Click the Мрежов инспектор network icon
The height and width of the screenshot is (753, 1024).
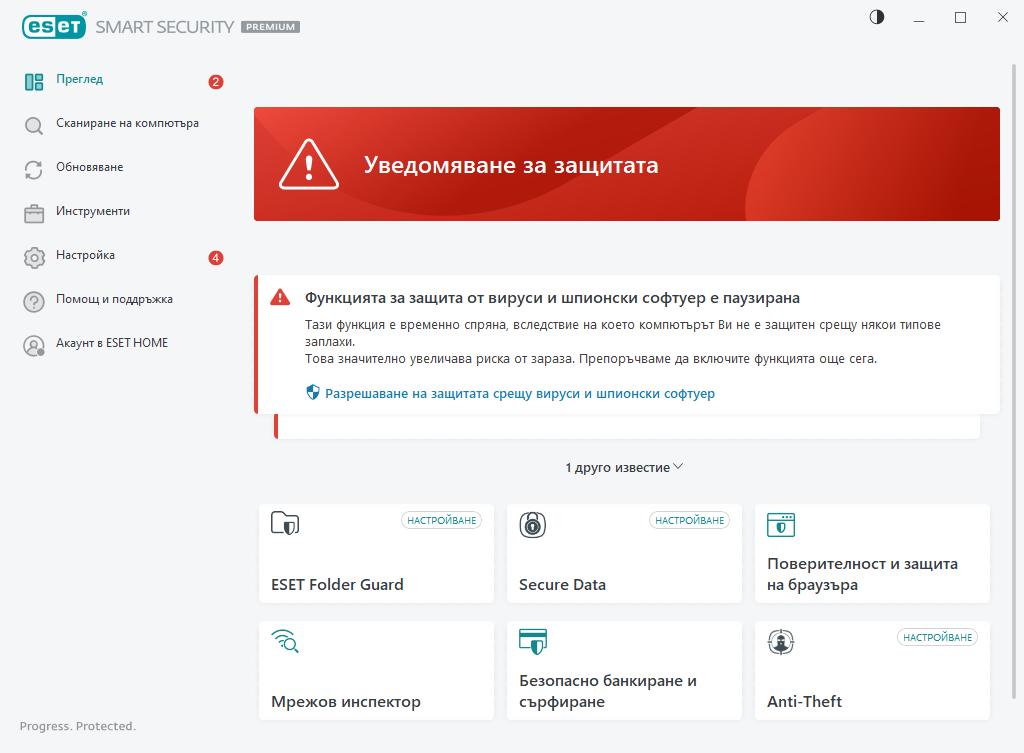[287, 642]
